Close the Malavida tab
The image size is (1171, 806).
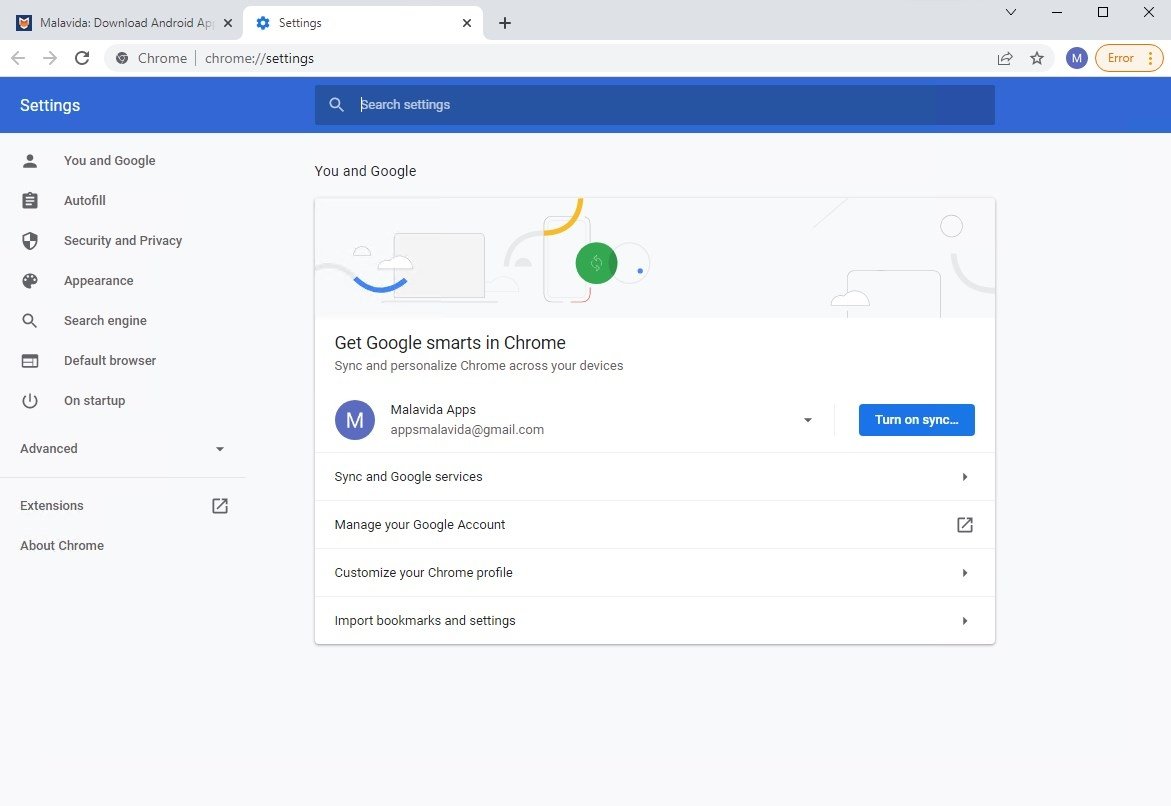pyautogui.click(x=228, y=23)
